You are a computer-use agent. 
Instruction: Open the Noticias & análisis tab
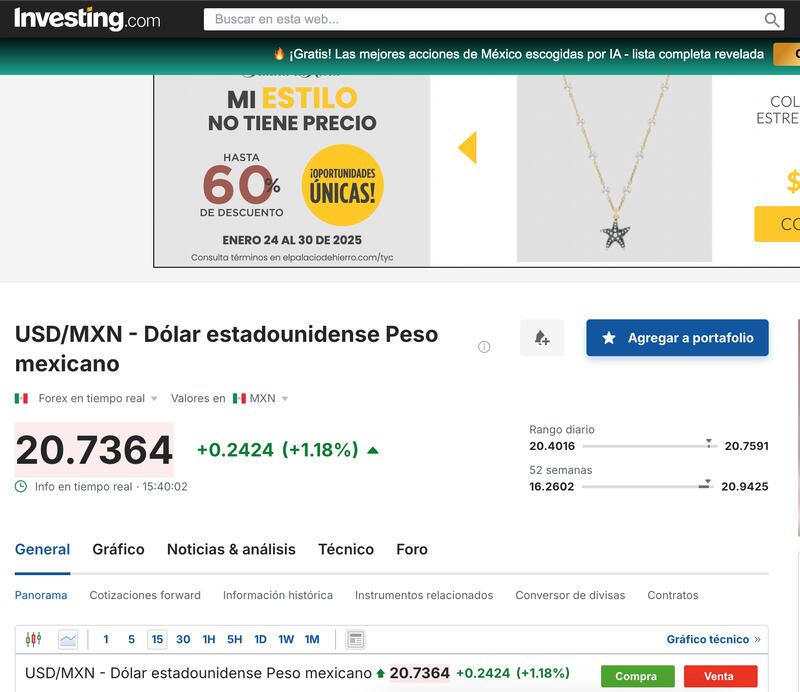231,549
